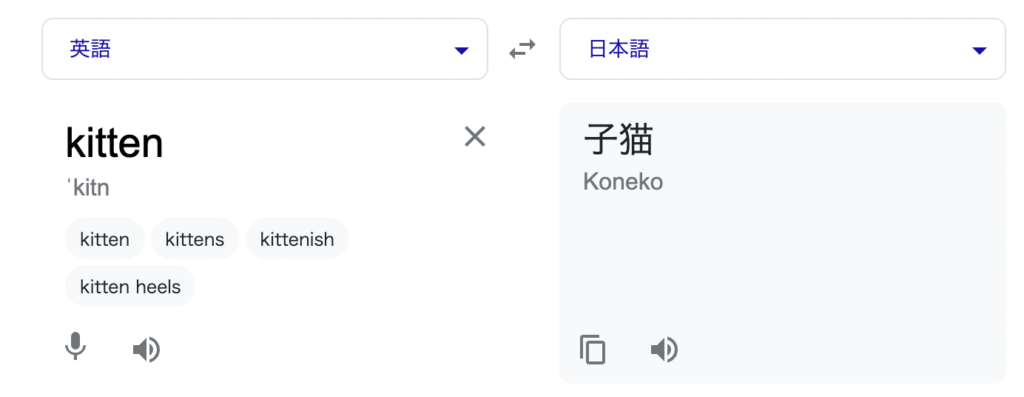Swap source and target languages
Image resolution: width=1024 pixels, height=397 pixels.
tap(522, 49)
